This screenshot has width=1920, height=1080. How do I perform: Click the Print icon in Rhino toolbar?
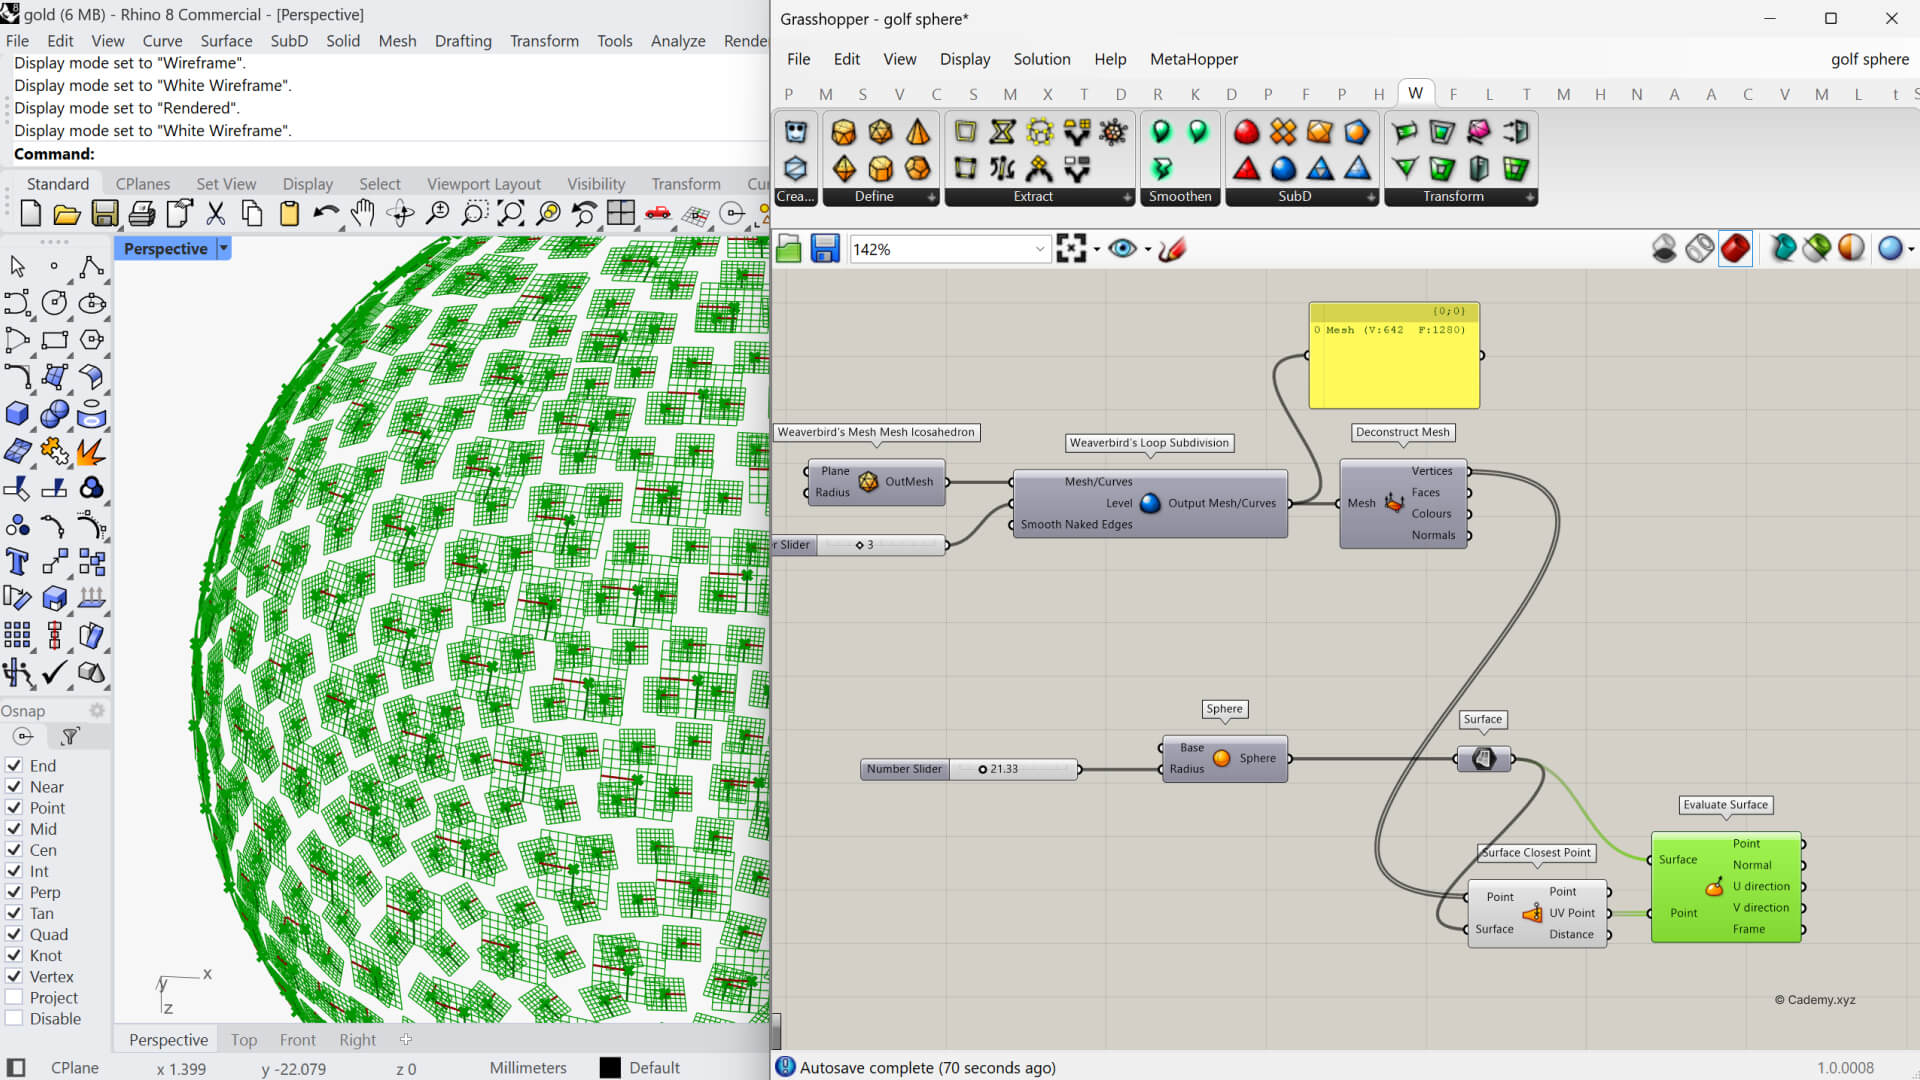click(x=142, y=213)
